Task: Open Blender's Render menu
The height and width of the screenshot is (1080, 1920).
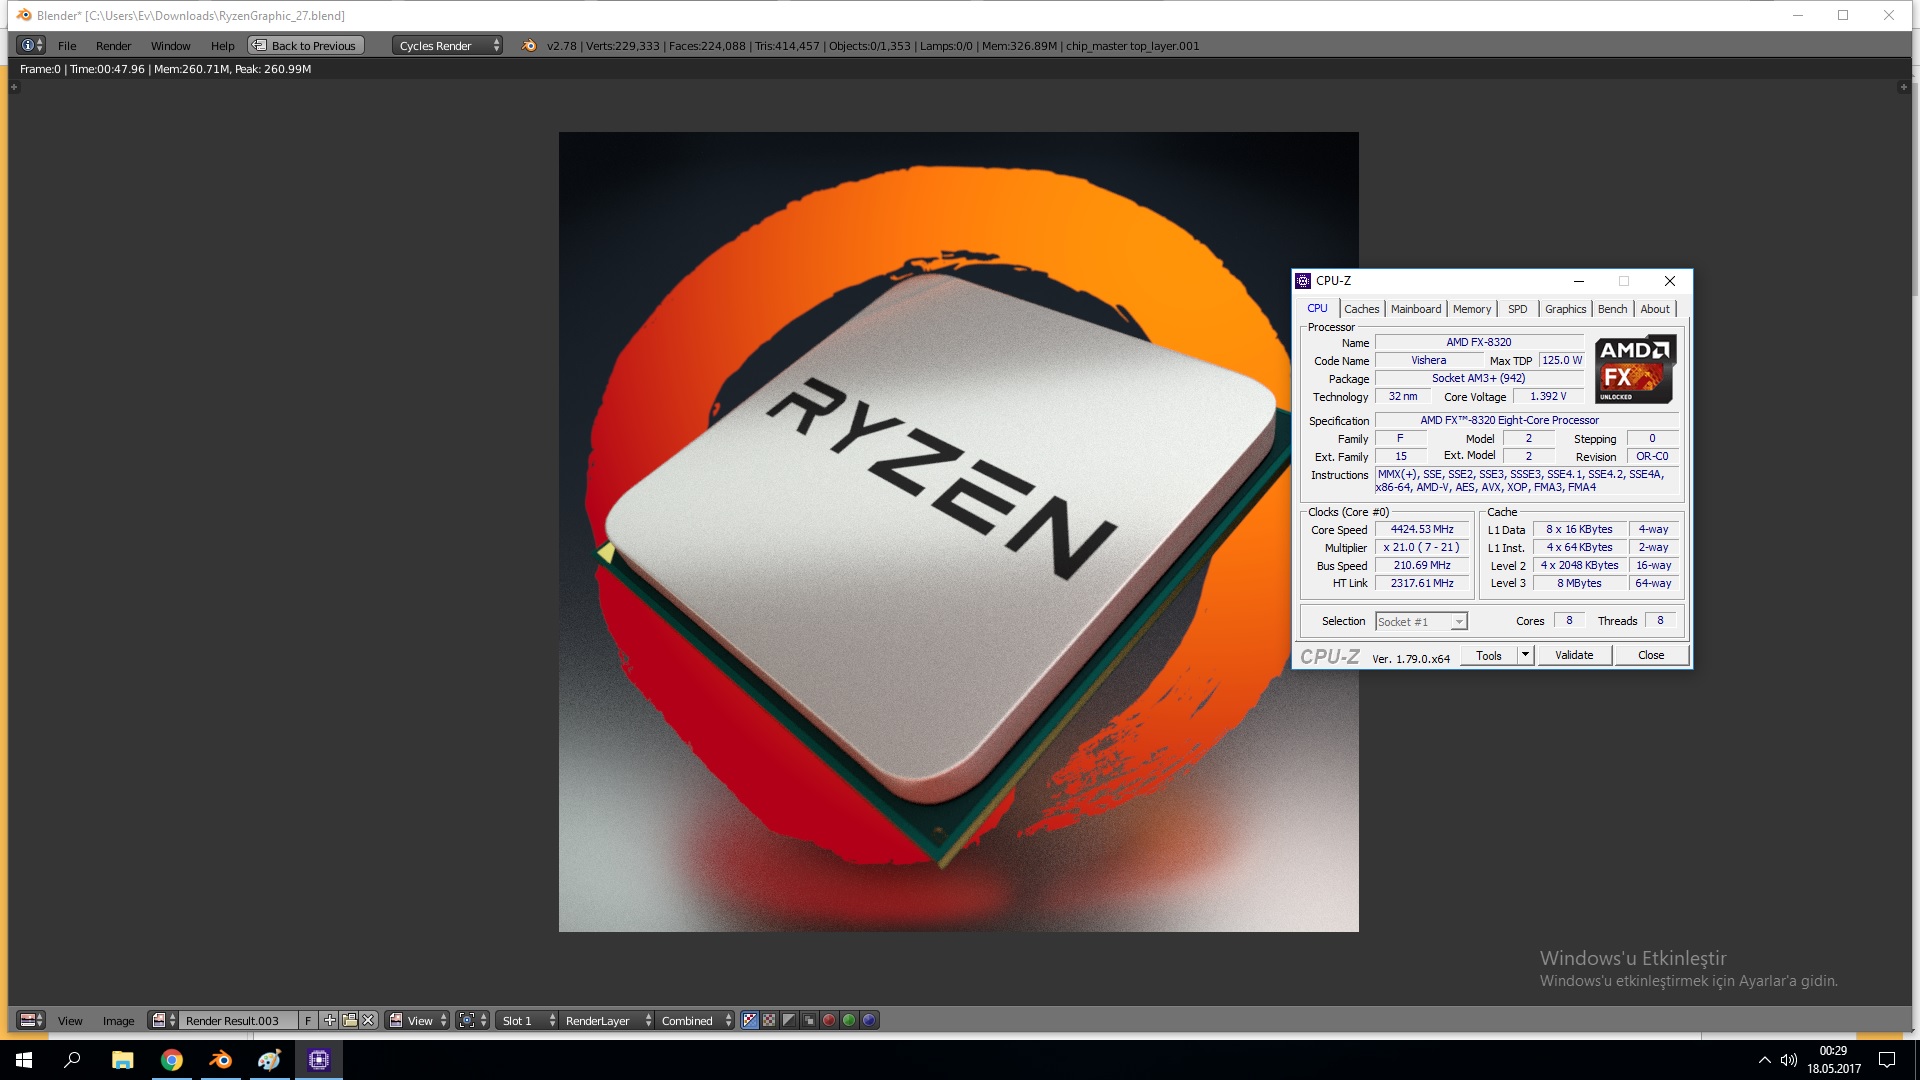Action: tap(113, 46)
